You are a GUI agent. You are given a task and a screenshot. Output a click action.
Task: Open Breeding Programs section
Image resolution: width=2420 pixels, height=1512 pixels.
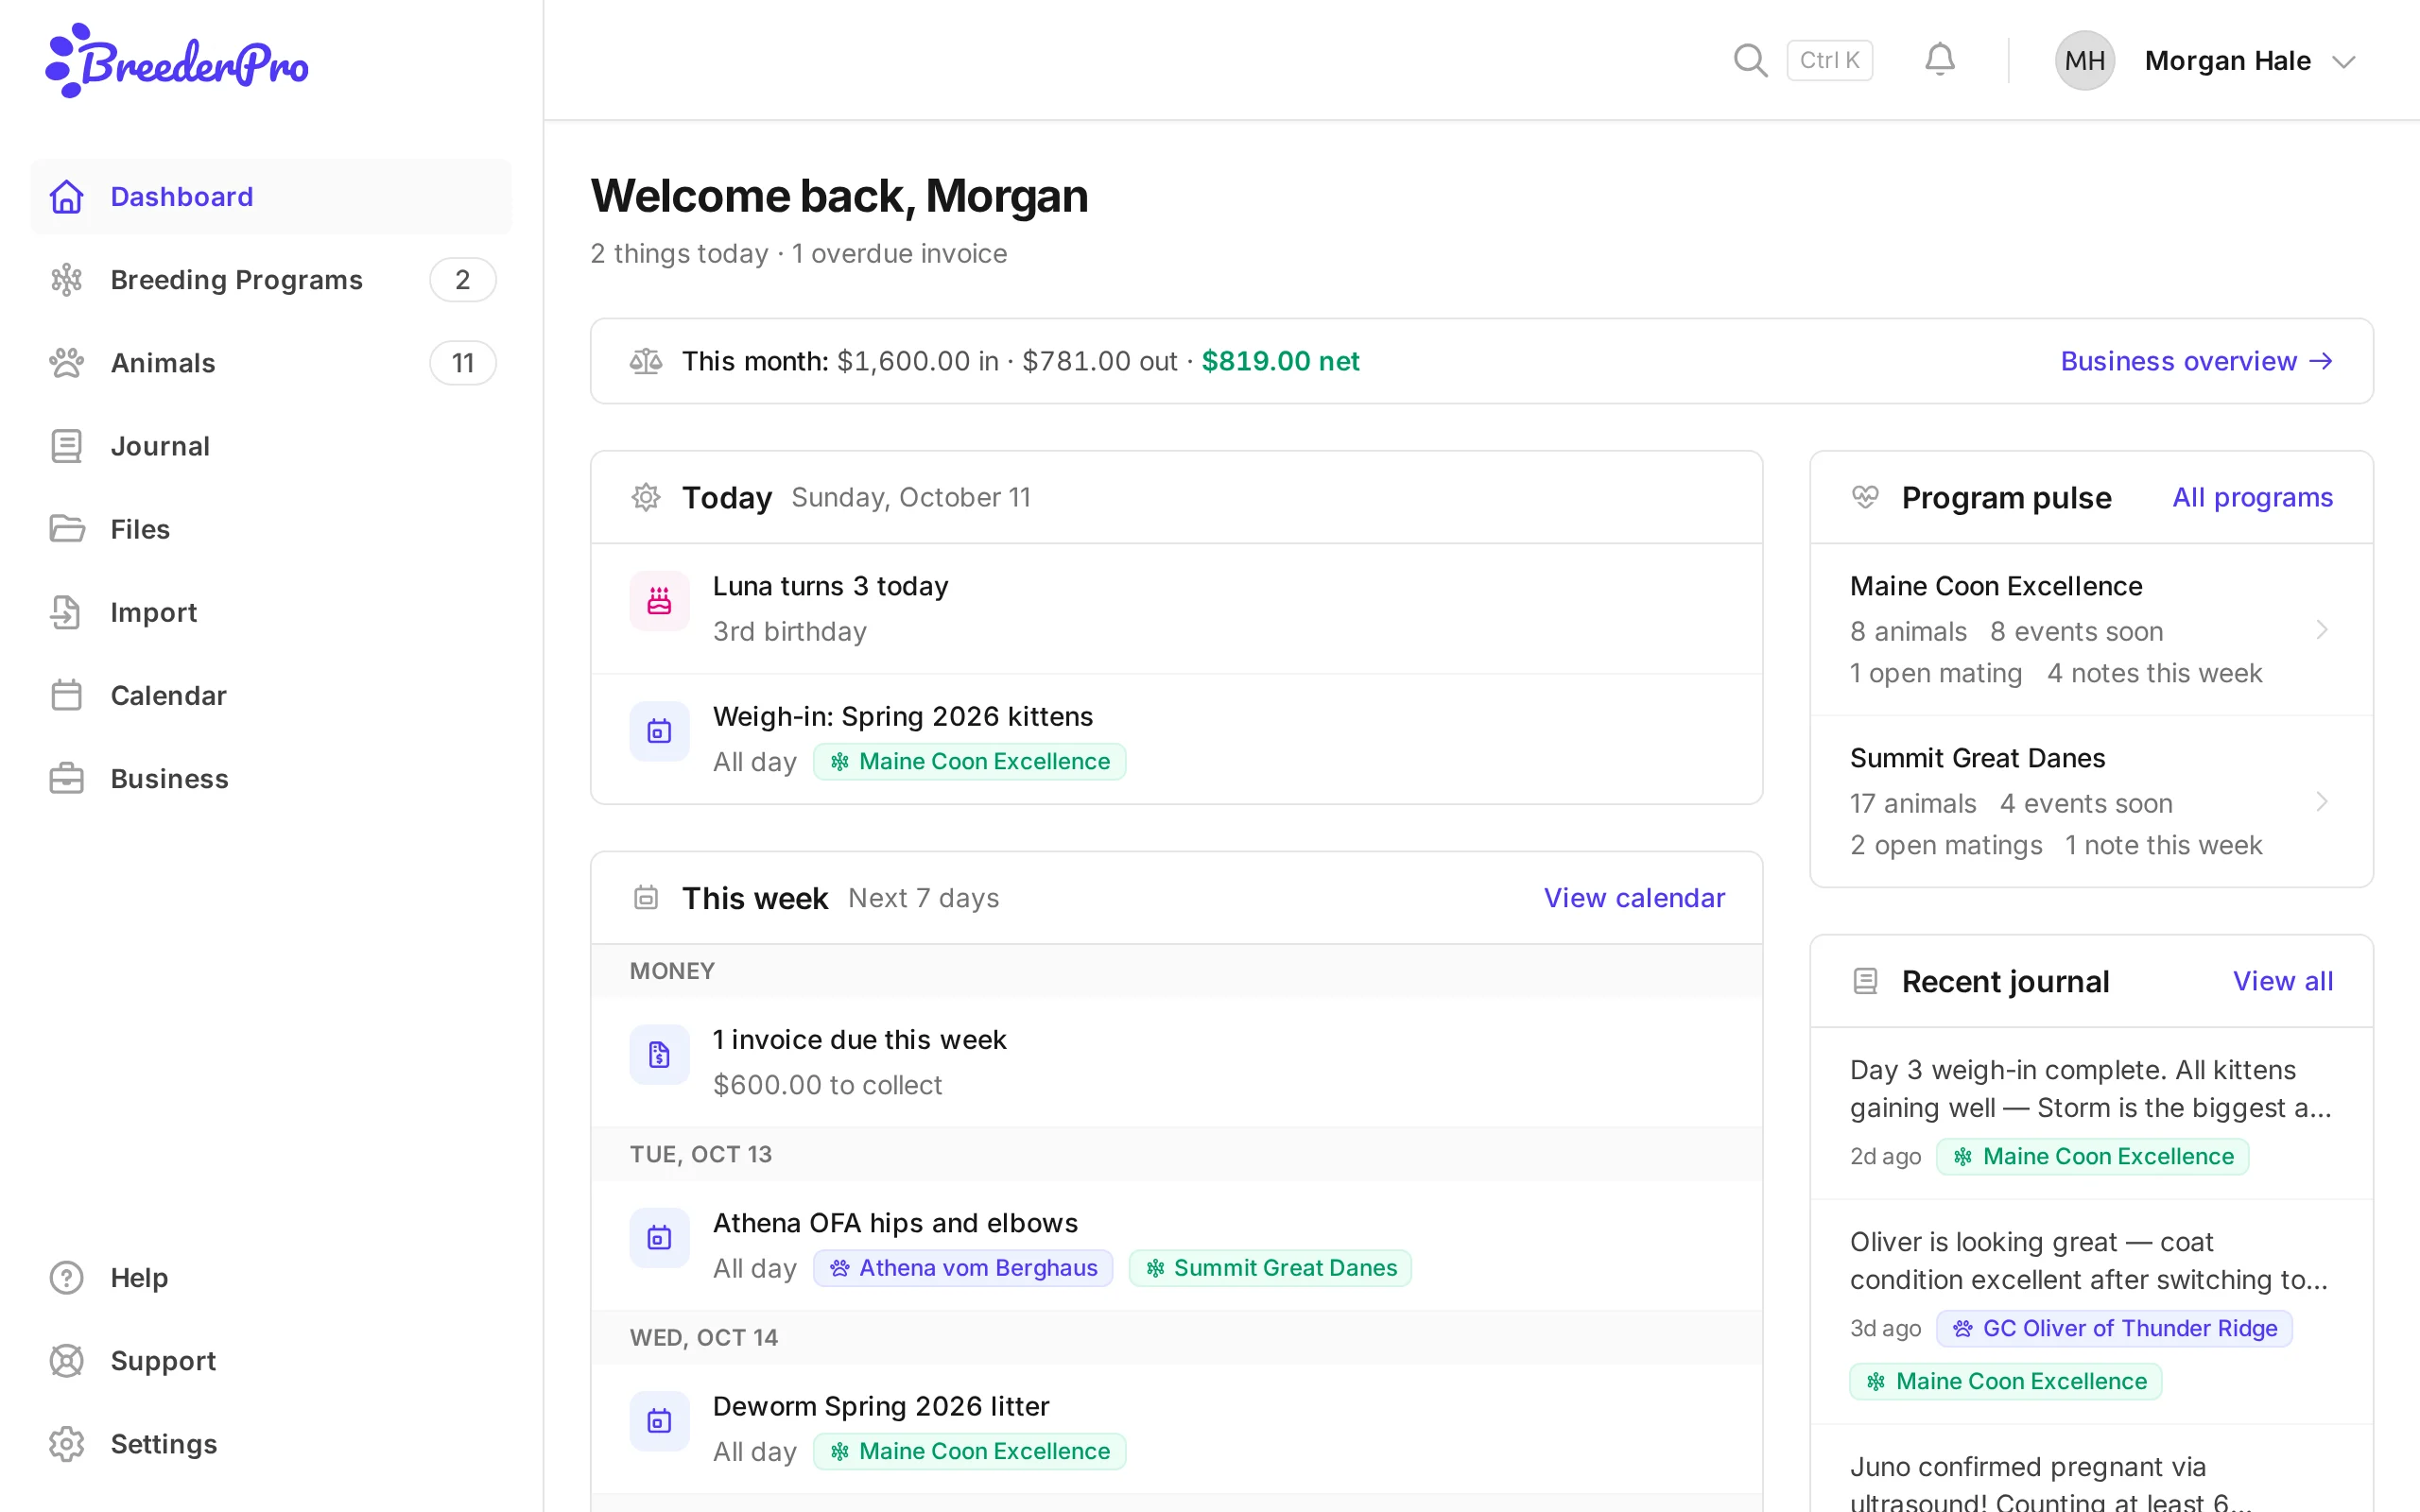pyautogui.click(x=271, y=280)
